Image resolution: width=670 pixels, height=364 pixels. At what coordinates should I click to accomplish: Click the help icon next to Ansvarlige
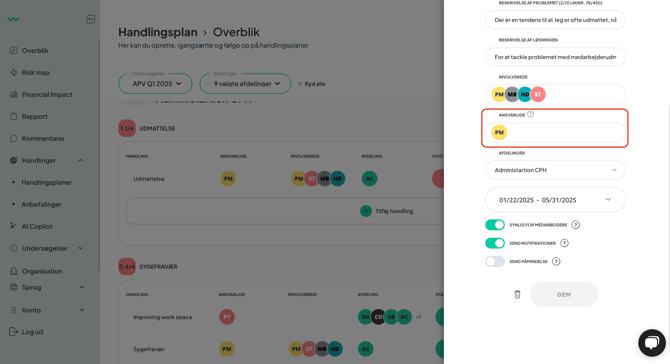pos(531,114)
